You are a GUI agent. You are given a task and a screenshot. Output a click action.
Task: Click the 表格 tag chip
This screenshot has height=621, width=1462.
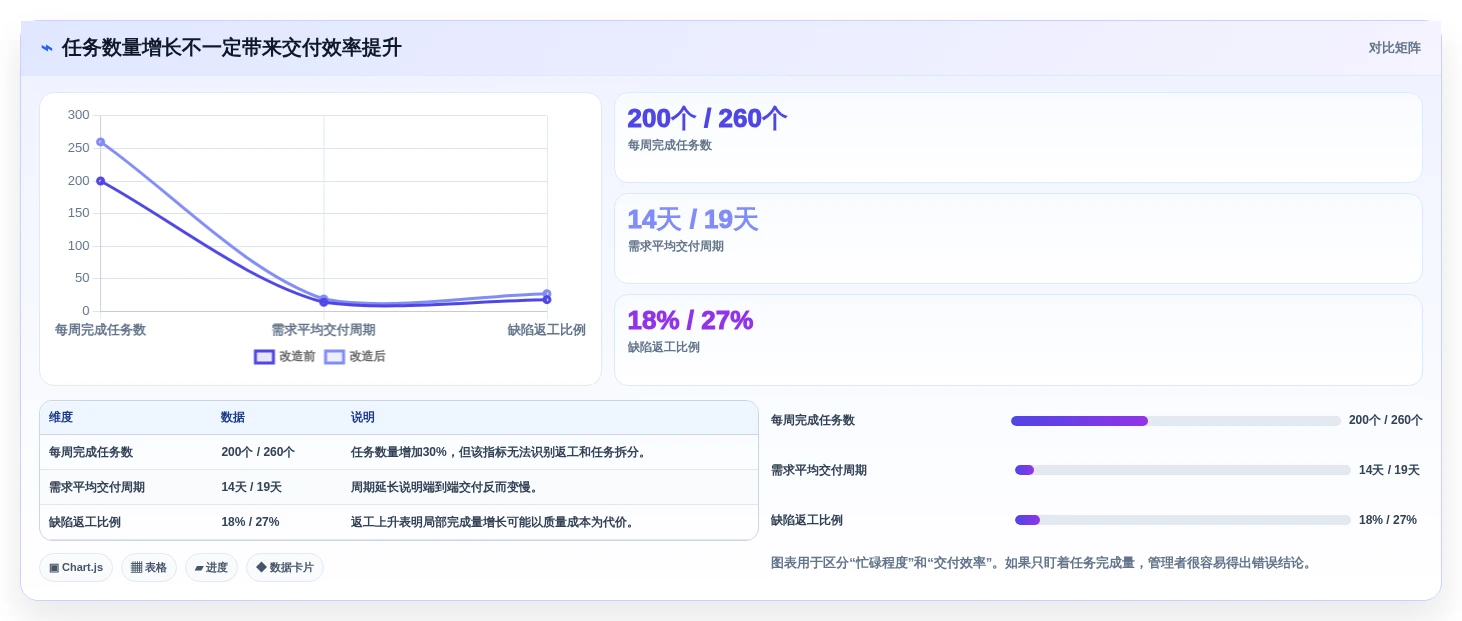[149, 568]
